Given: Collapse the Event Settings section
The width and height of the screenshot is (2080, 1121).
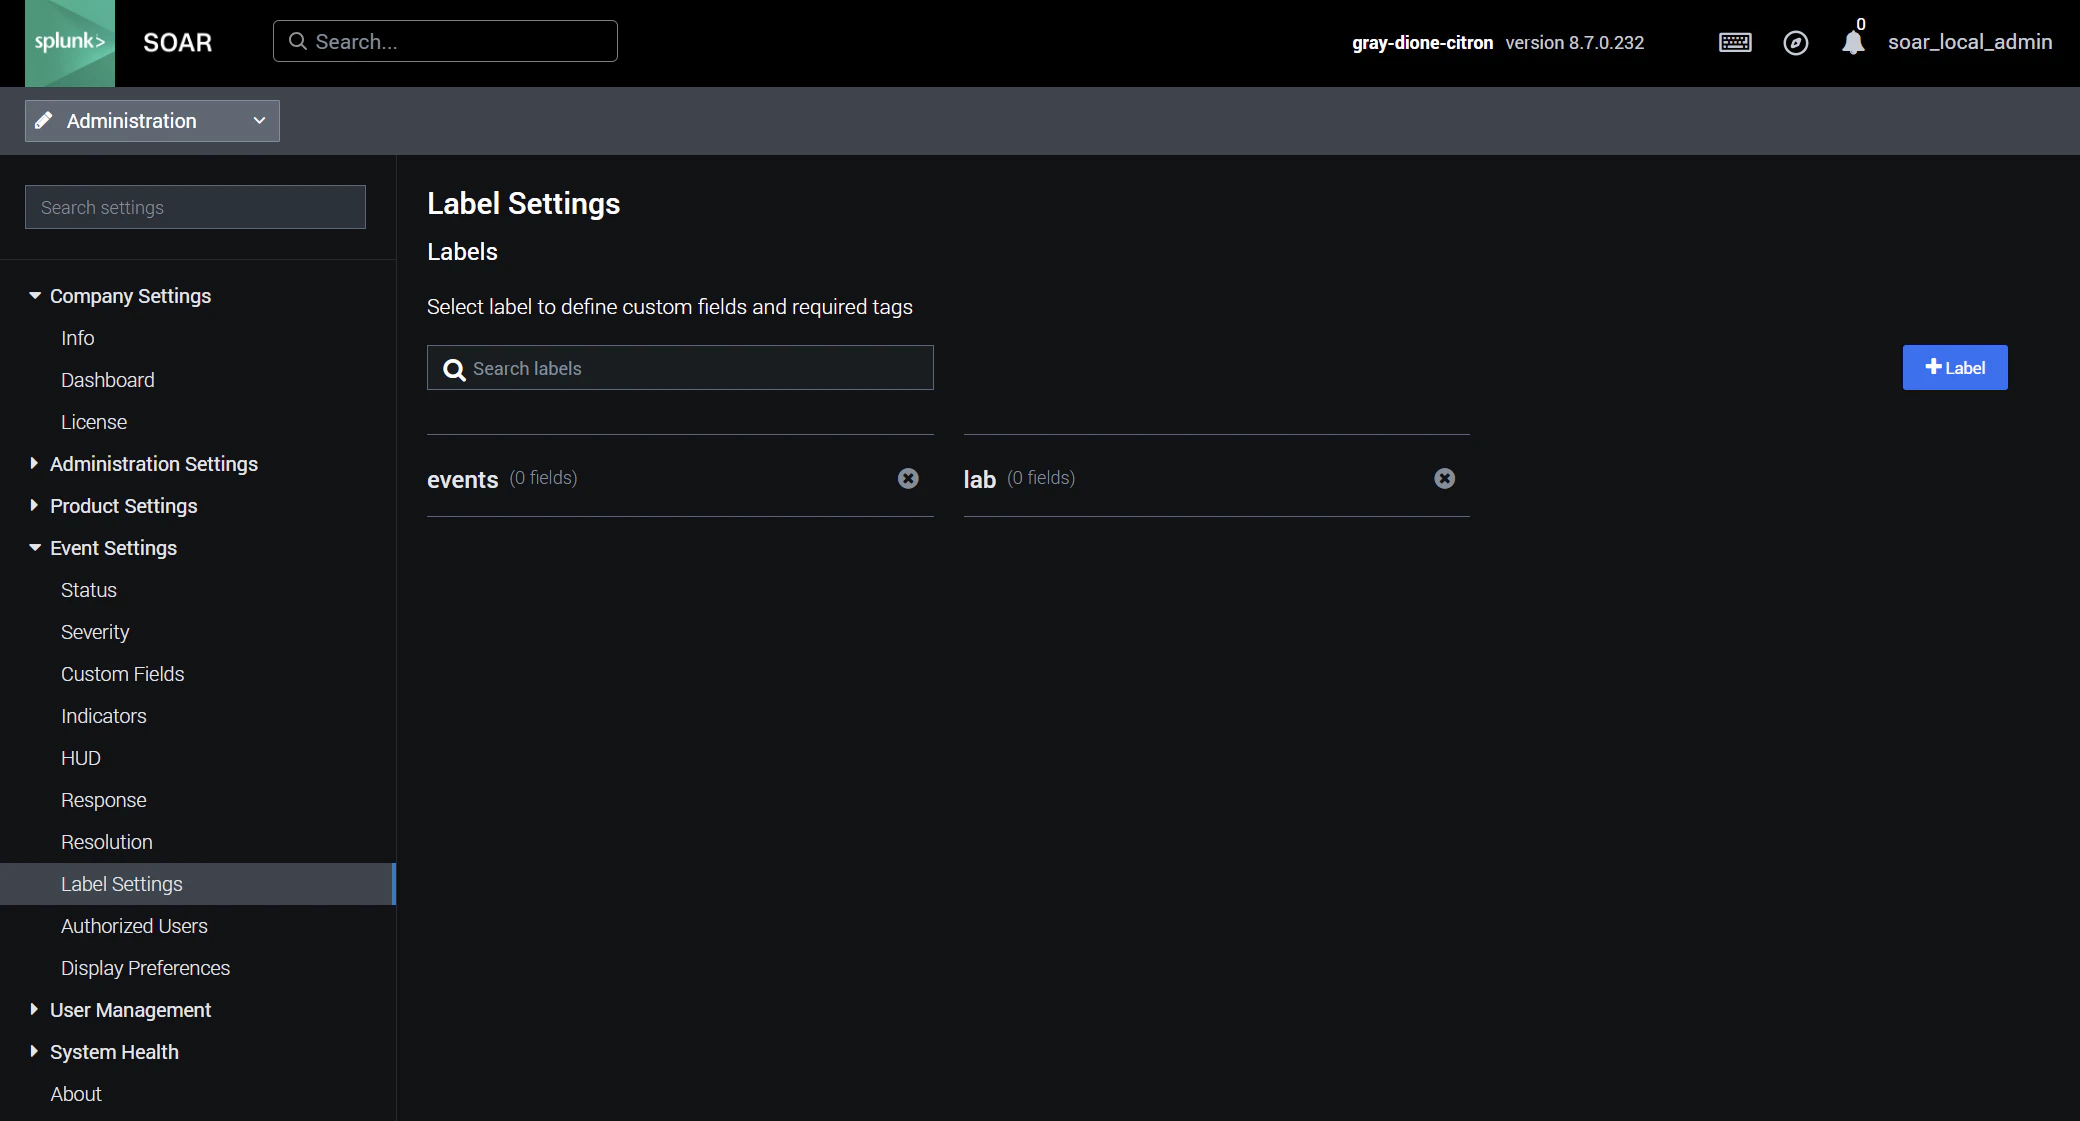Looking at the screenshot, I should [34, 548].
